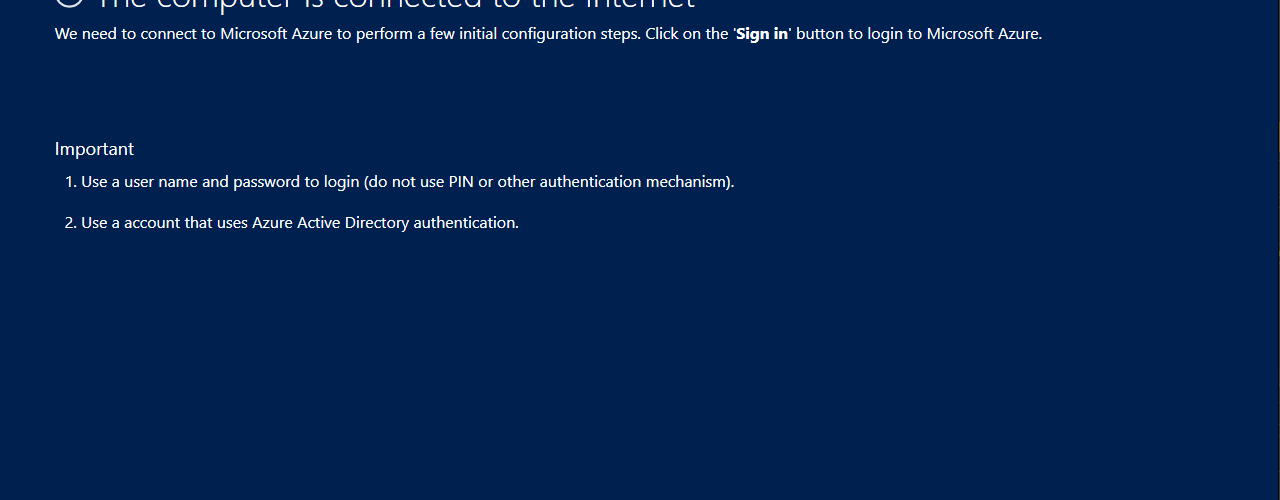Click the connection status circle icon
The width and height of the screenshot is (1280, 500).
click(x=69, y=3)
